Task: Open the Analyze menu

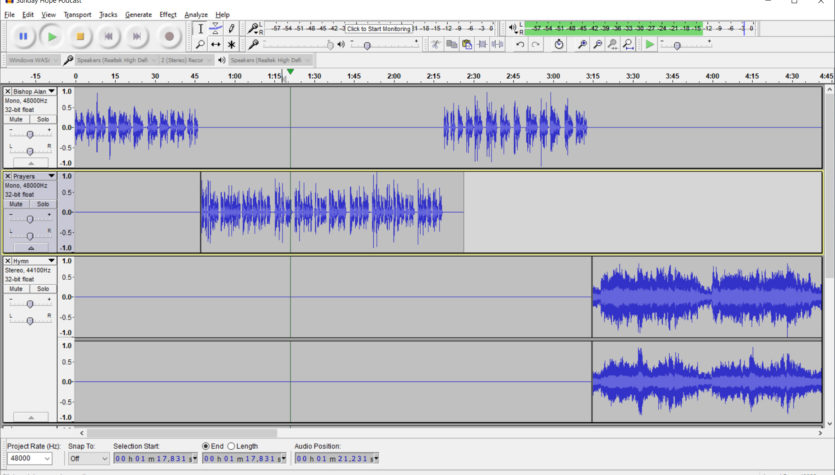Action: (x=196, y=15)
